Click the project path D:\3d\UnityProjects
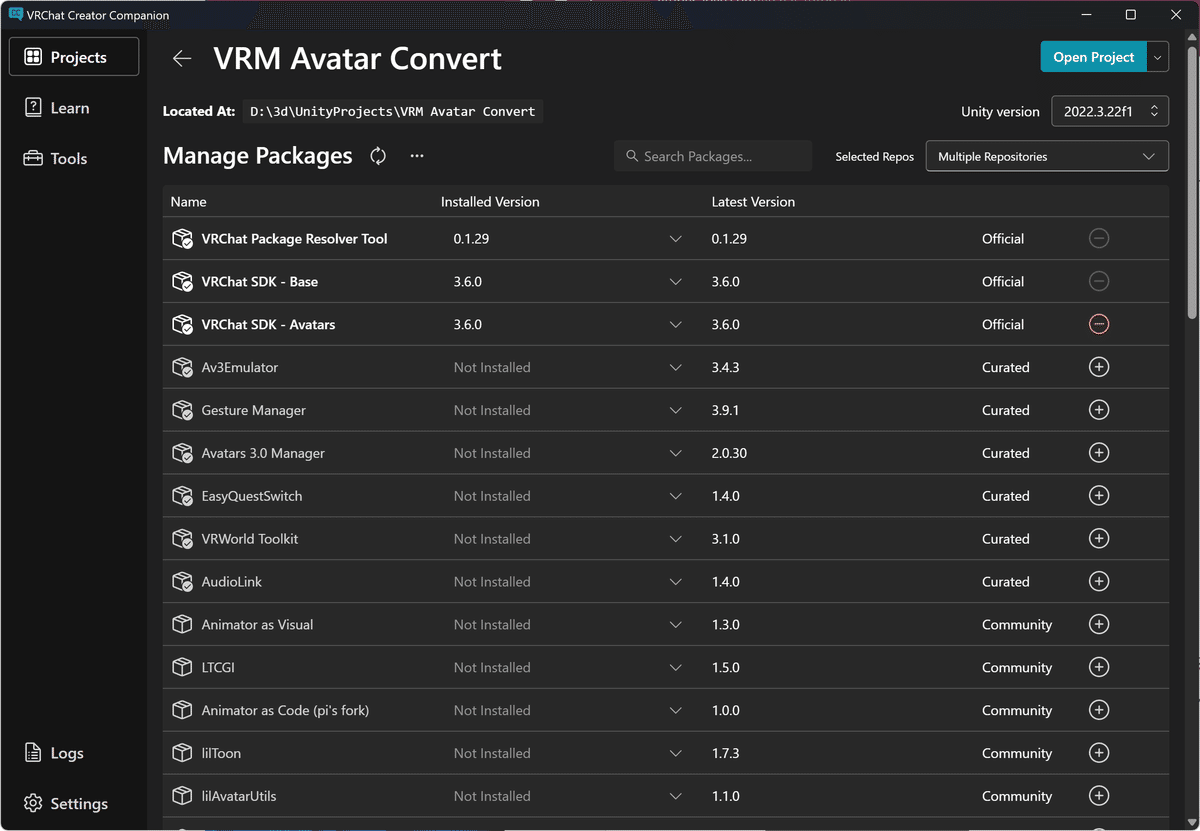 [393, 111]
